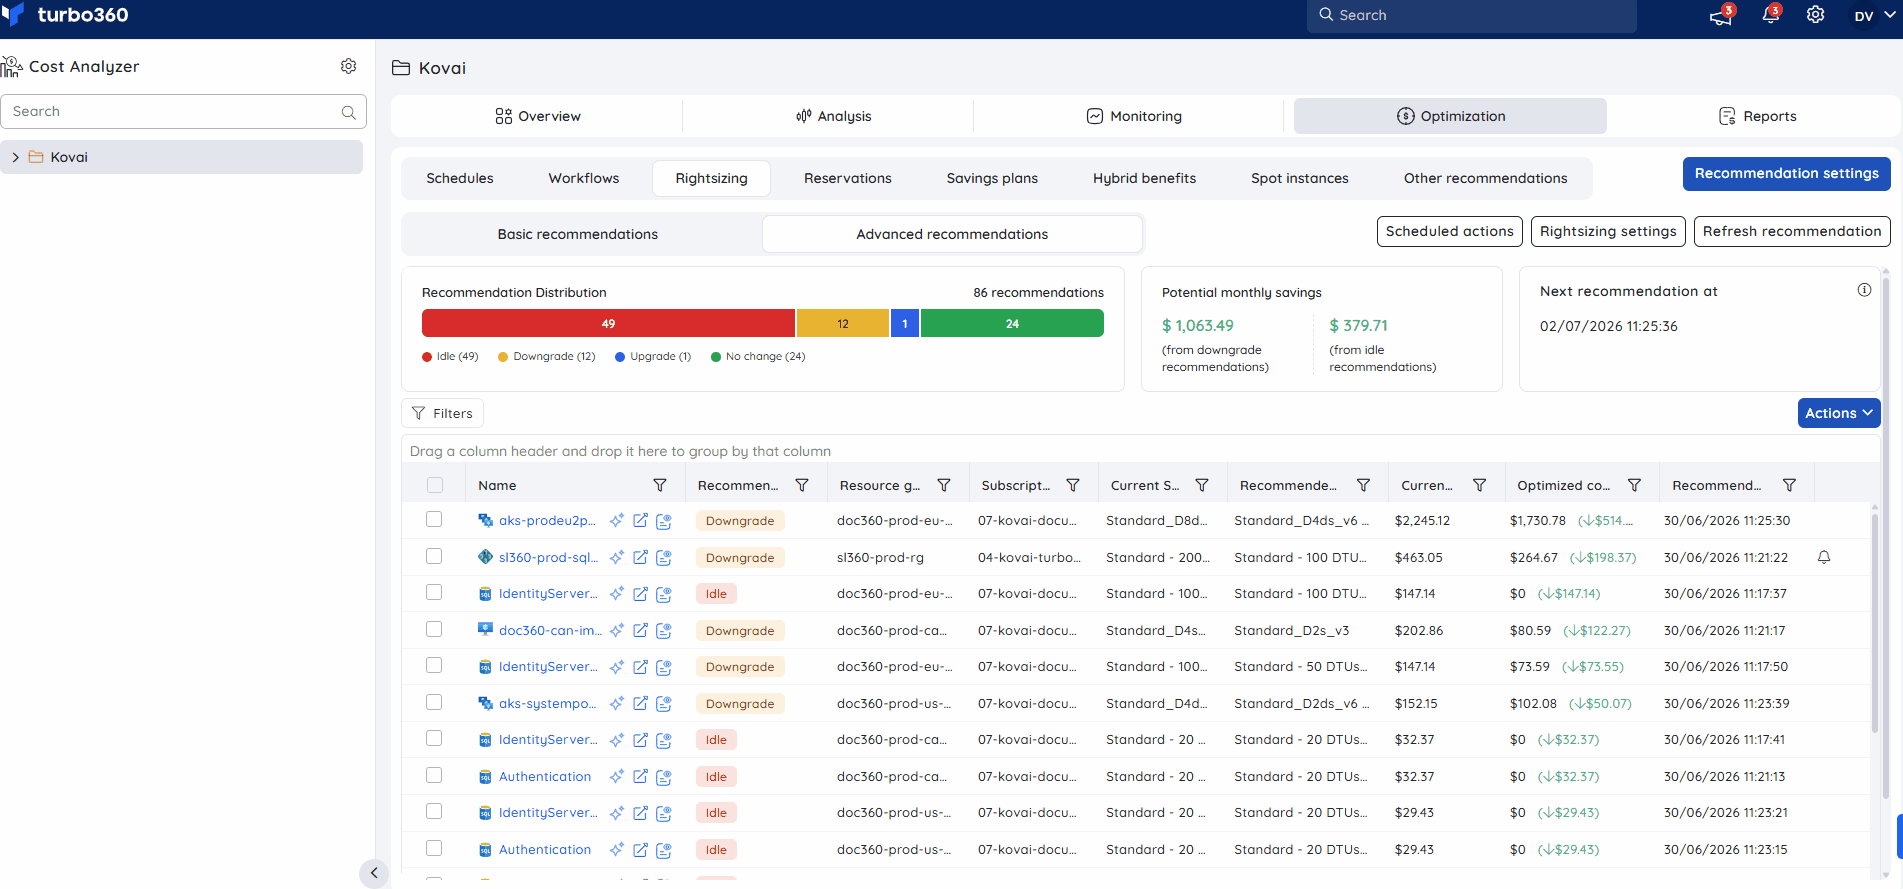Click the Name column filter icon

(660, 485)
